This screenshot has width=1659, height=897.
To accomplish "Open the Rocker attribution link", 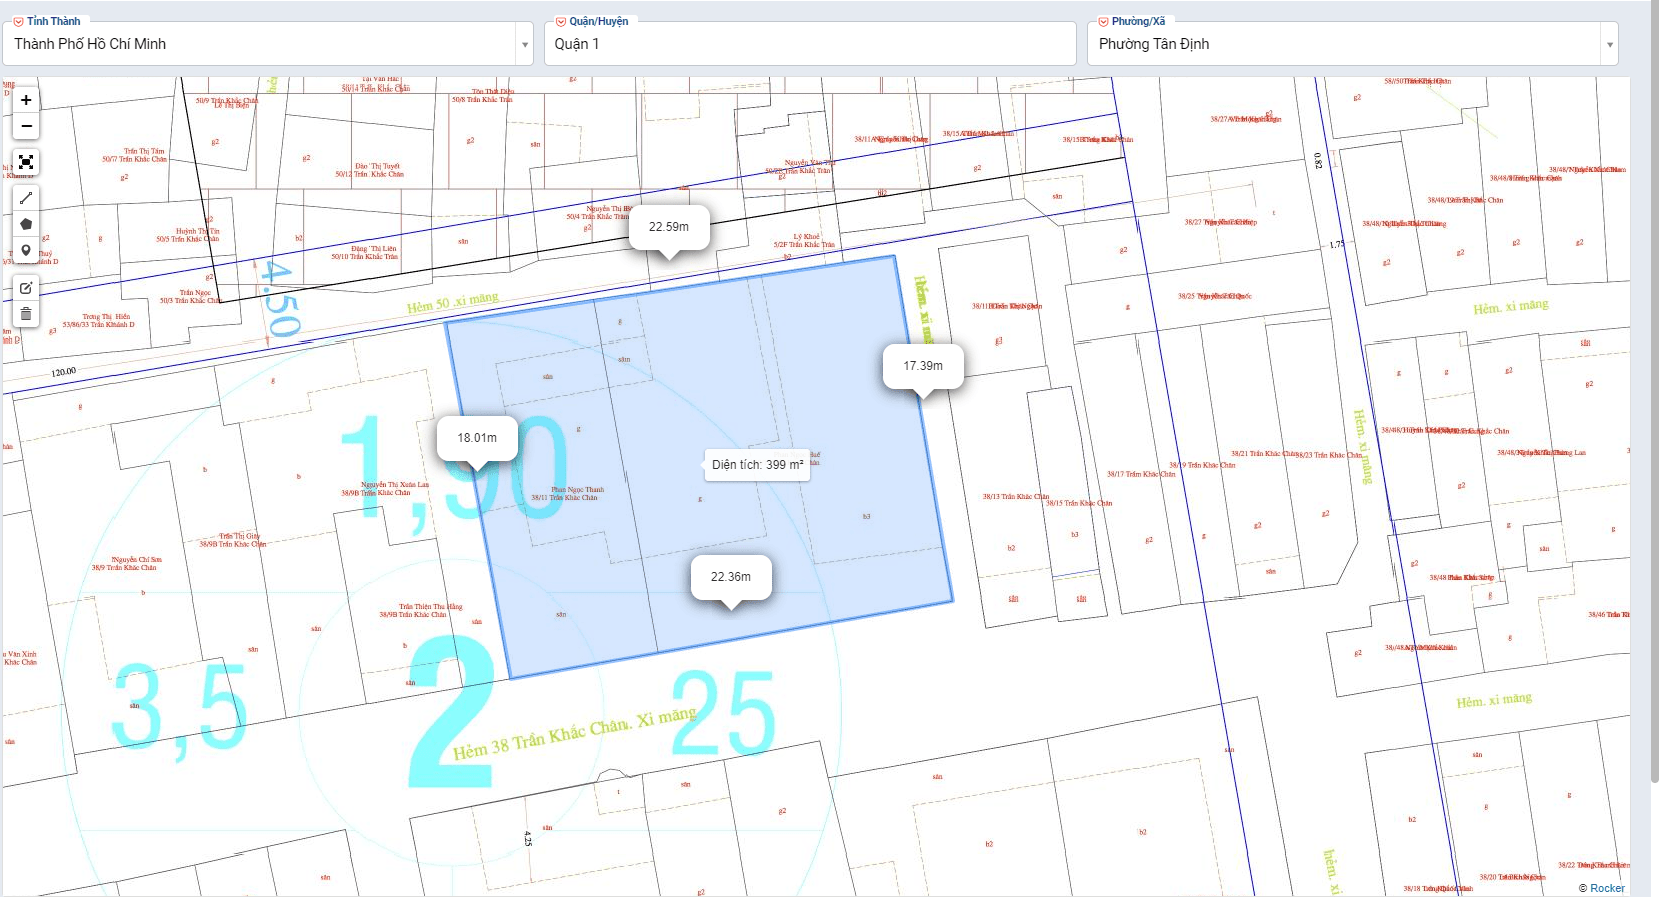I will [1607, 888].
